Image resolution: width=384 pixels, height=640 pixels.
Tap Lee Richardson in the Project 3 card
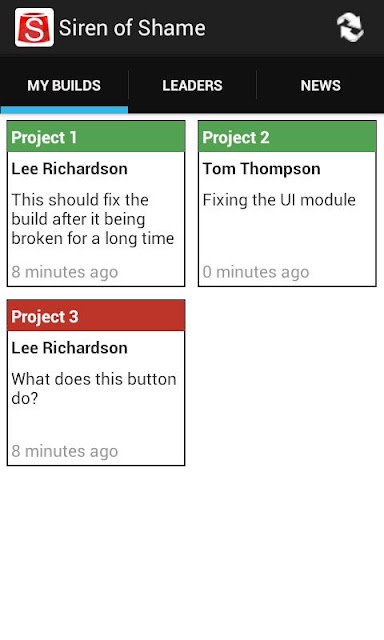click(x=69, y=348)
